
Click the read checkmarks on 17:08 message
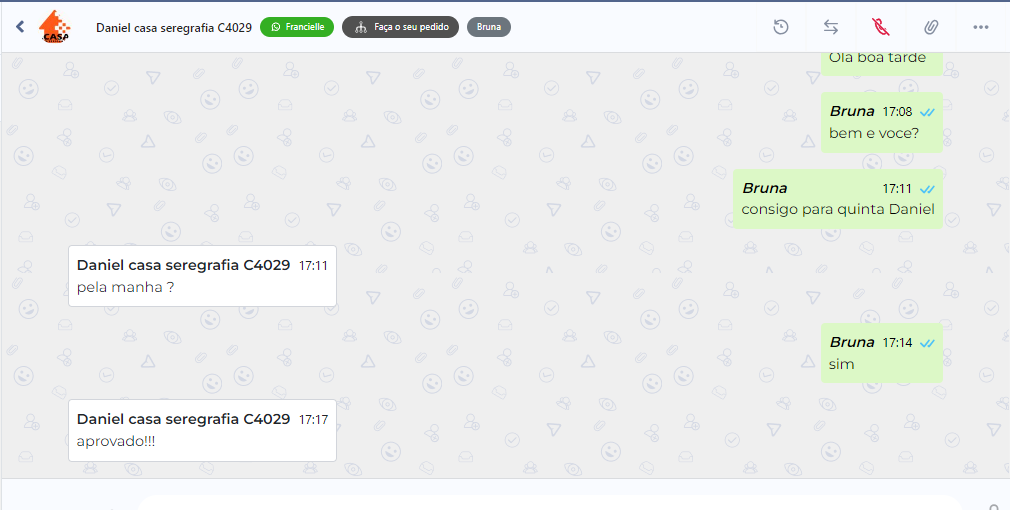click(x=927, y=113)
